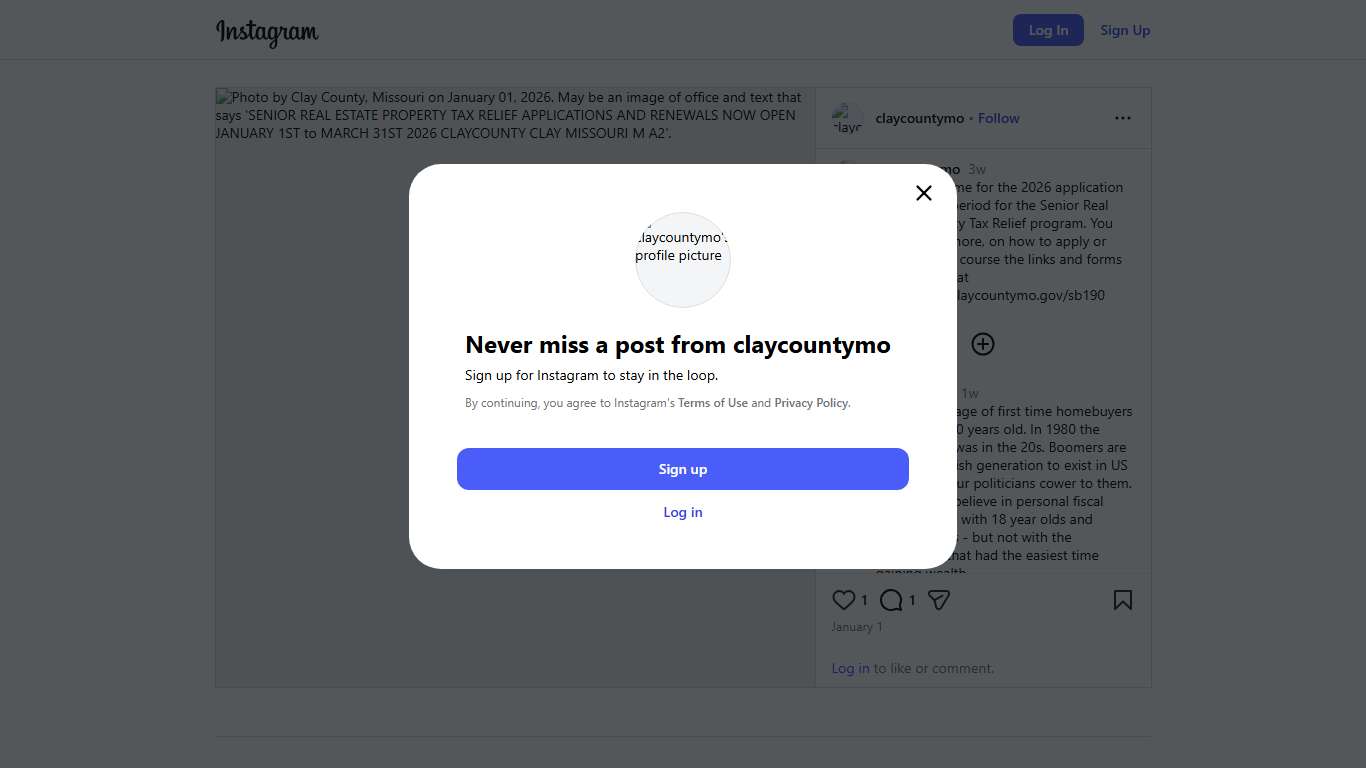Click the Log In button in header
1366x768 pixels.
[1048, 30]
